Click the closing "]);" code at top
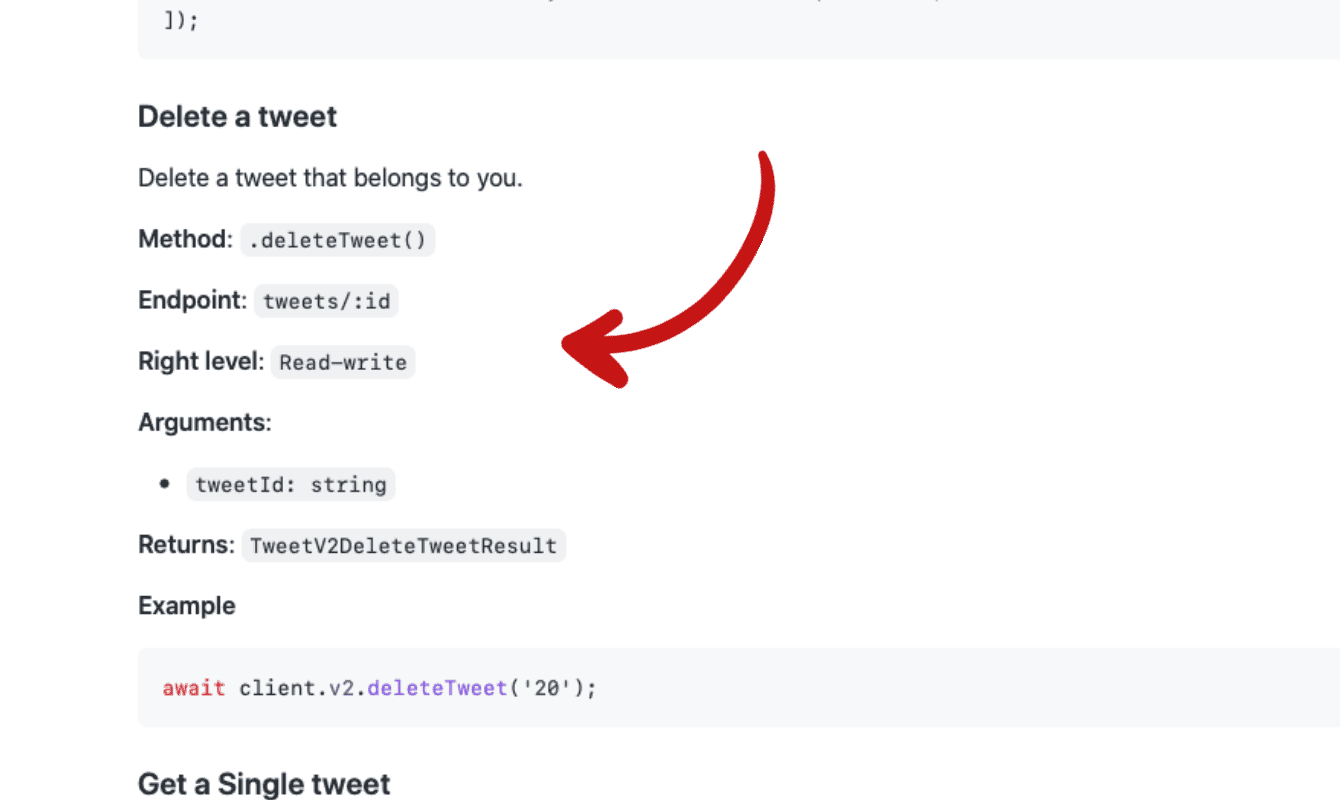1340x800 pixels. click(x=181, y=21)
